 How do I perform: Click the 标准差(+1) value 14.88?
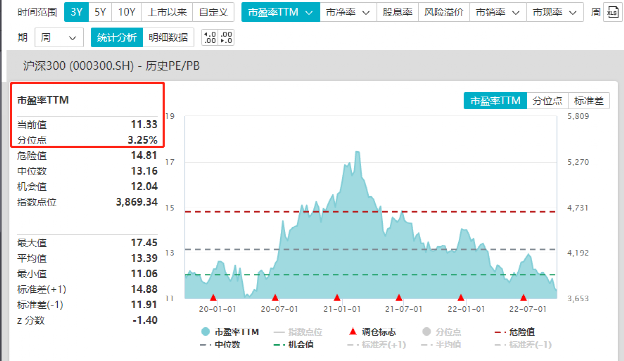pos(144,289)
